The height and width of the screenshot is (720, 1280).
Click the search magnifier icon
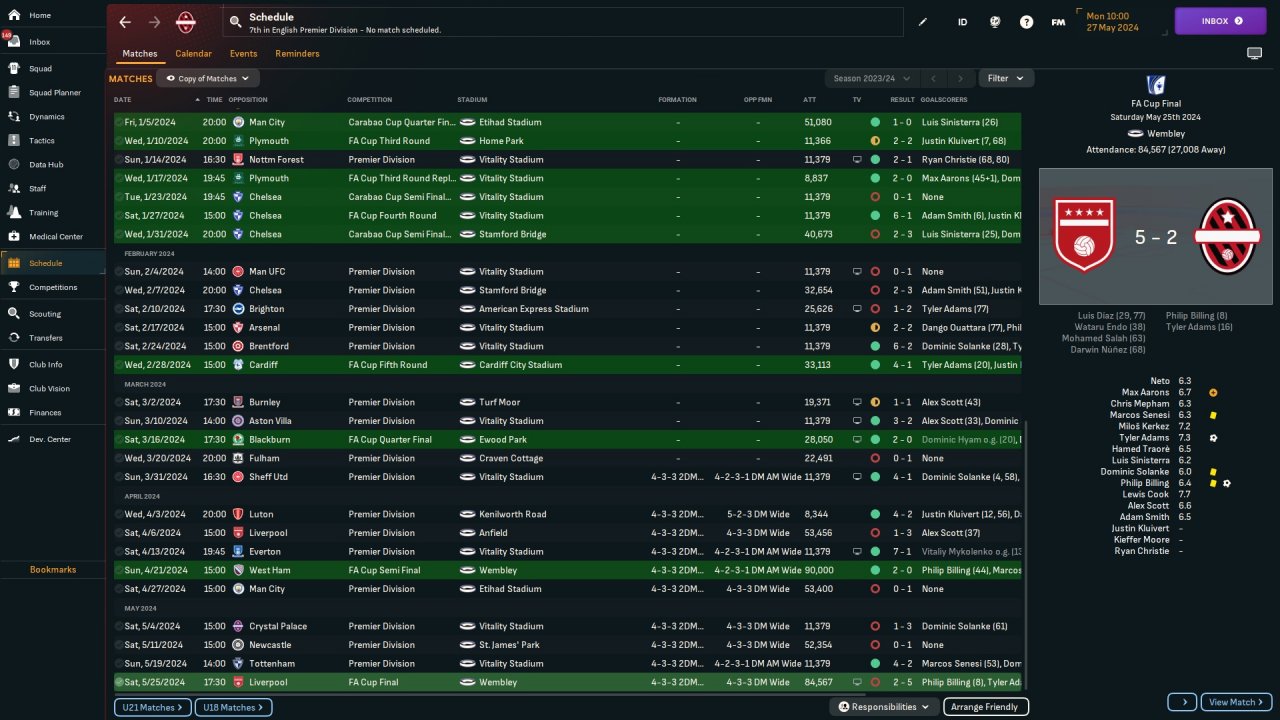235,21
